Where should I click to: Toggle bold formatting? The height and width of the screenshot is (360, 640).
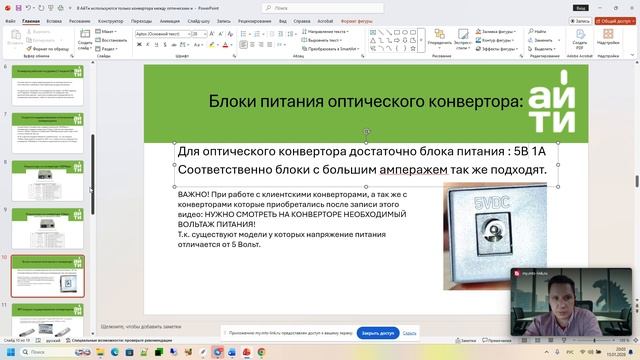[139, 44]
